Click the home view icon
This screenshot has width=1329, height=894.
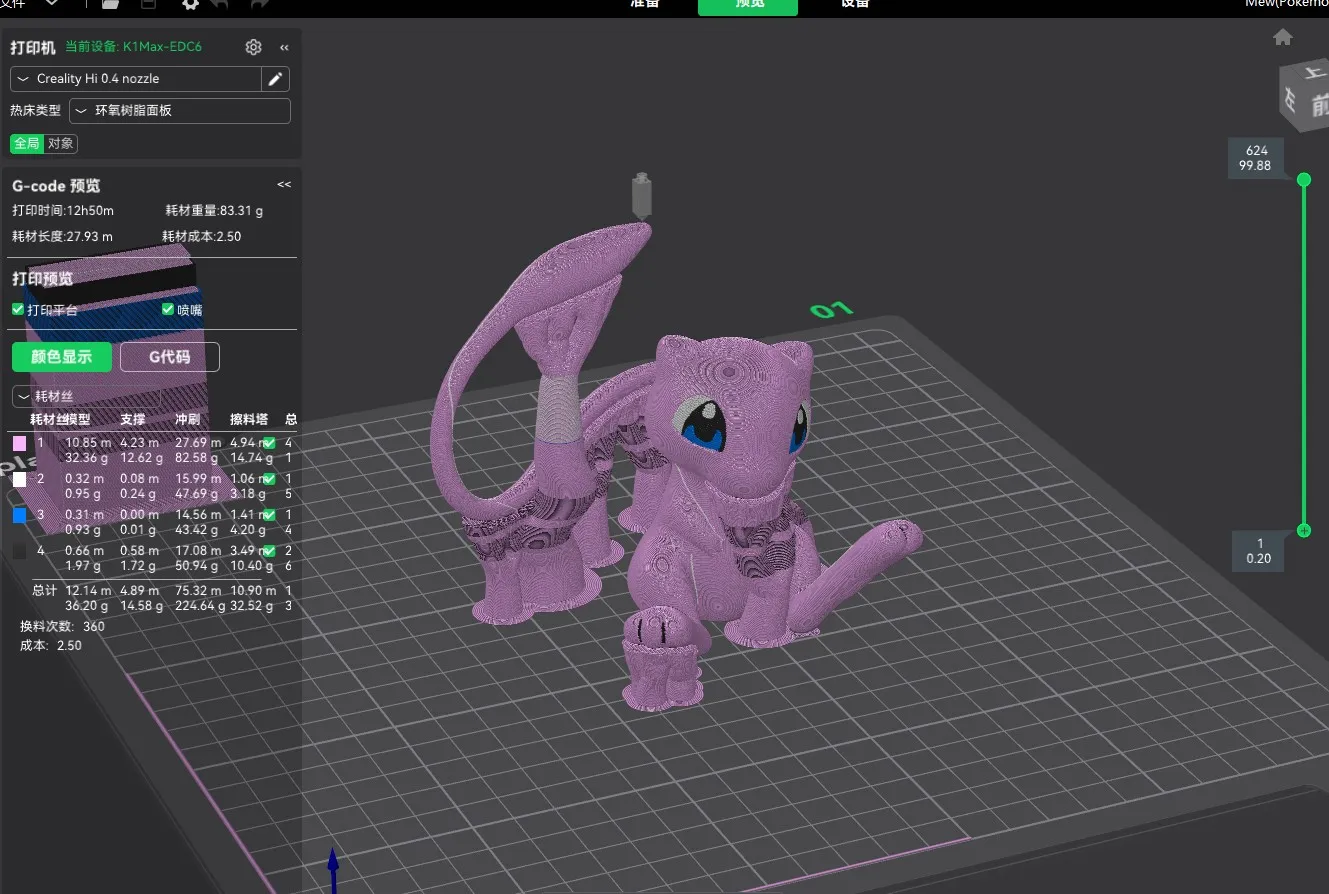(x=1283, y=37)
